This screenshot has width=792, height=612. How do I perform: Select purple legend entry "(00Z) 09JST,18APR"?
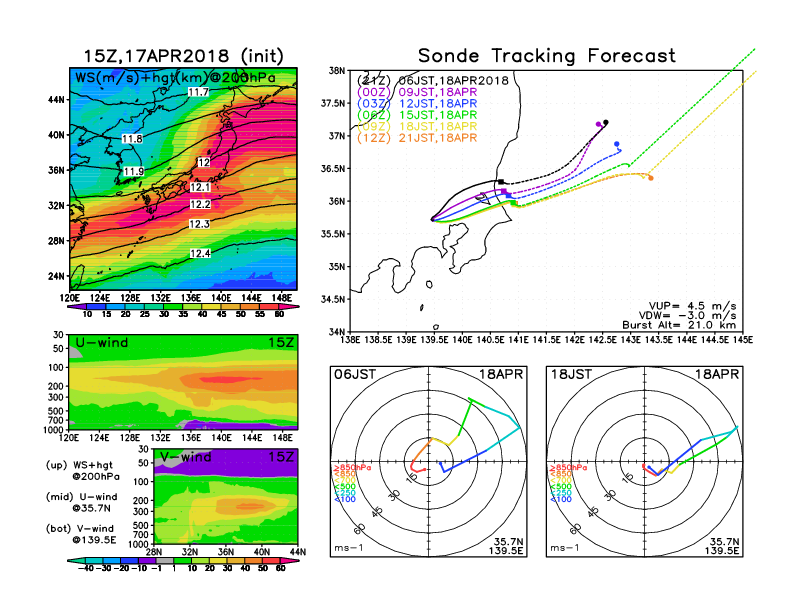pyautogui.click(x=417, y=92)
